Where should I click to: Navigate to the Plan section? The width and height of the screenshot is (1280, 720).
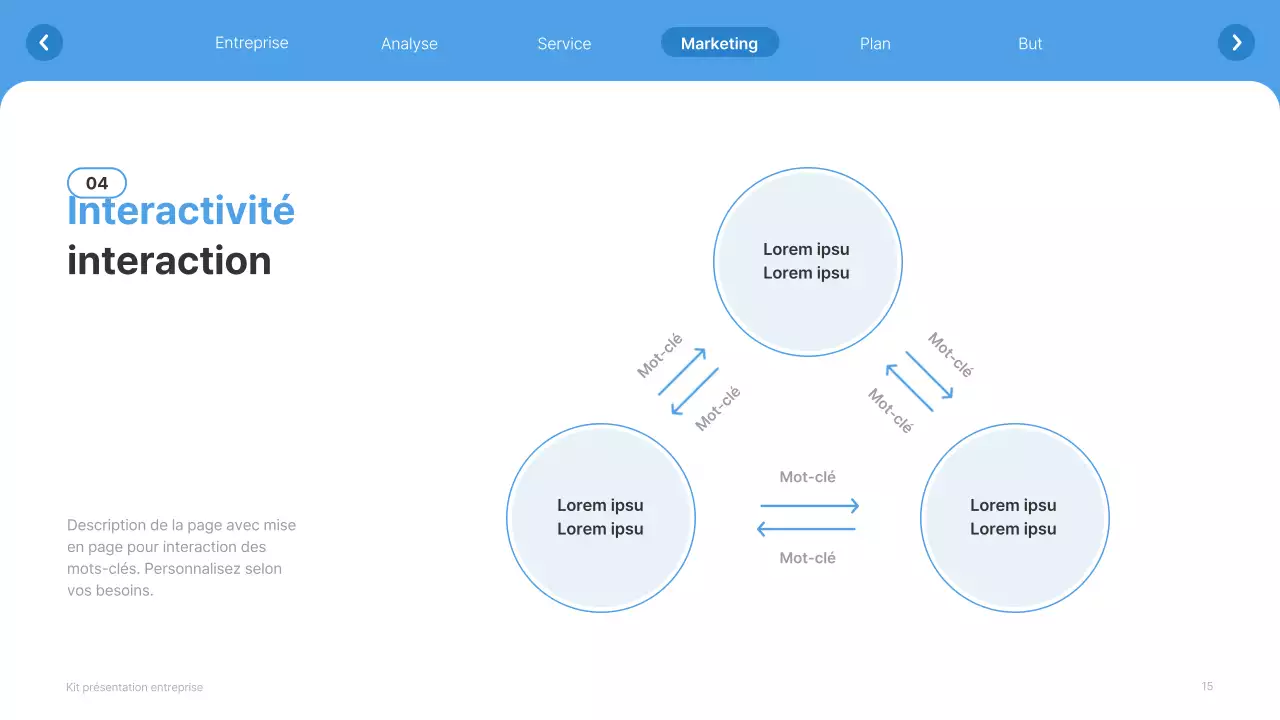(x=875, y=43)
